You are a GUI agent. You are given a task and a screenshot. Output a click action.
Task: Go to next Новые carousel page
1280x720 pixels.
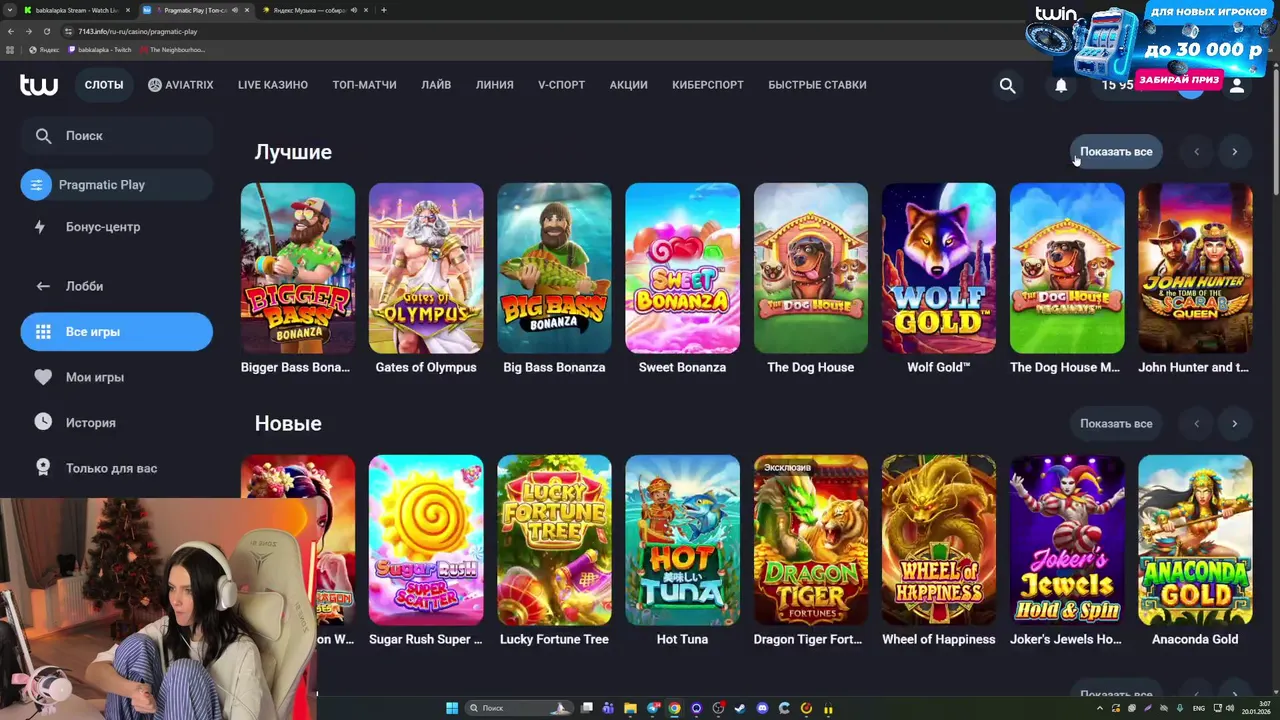tap(1234, 424)
